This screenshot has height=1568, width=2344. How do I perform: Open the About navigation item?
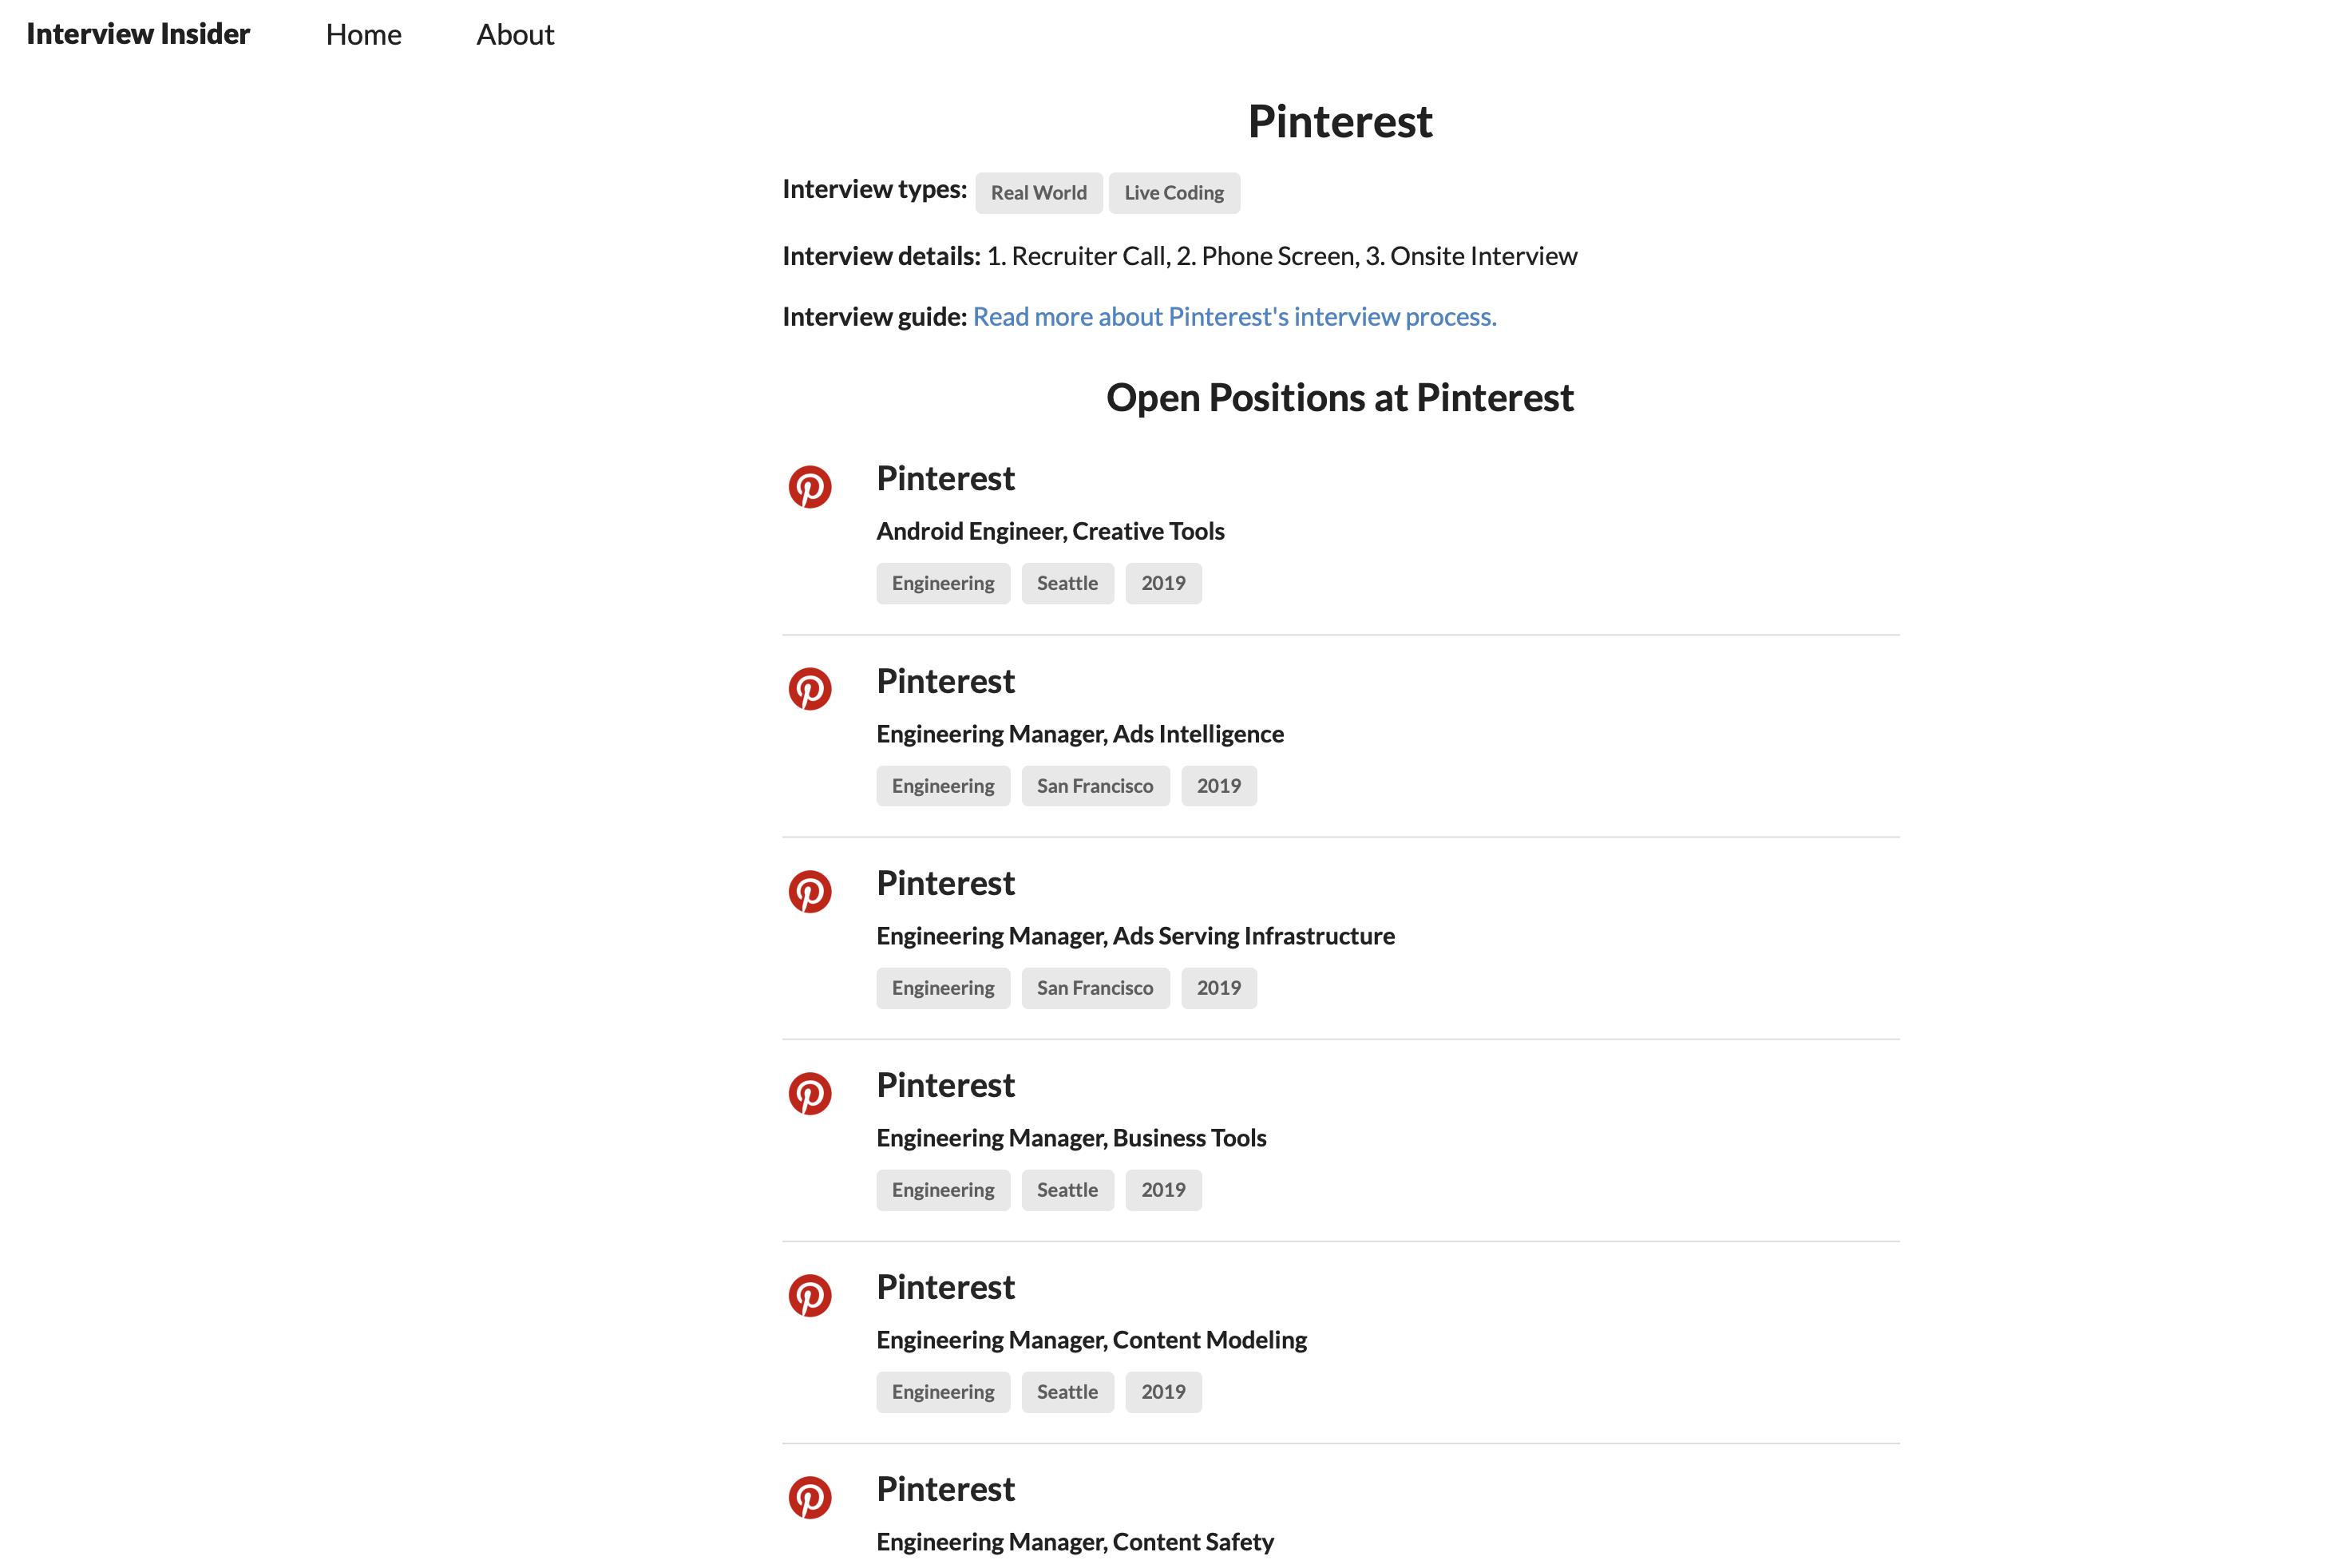(x=515, y=35)
